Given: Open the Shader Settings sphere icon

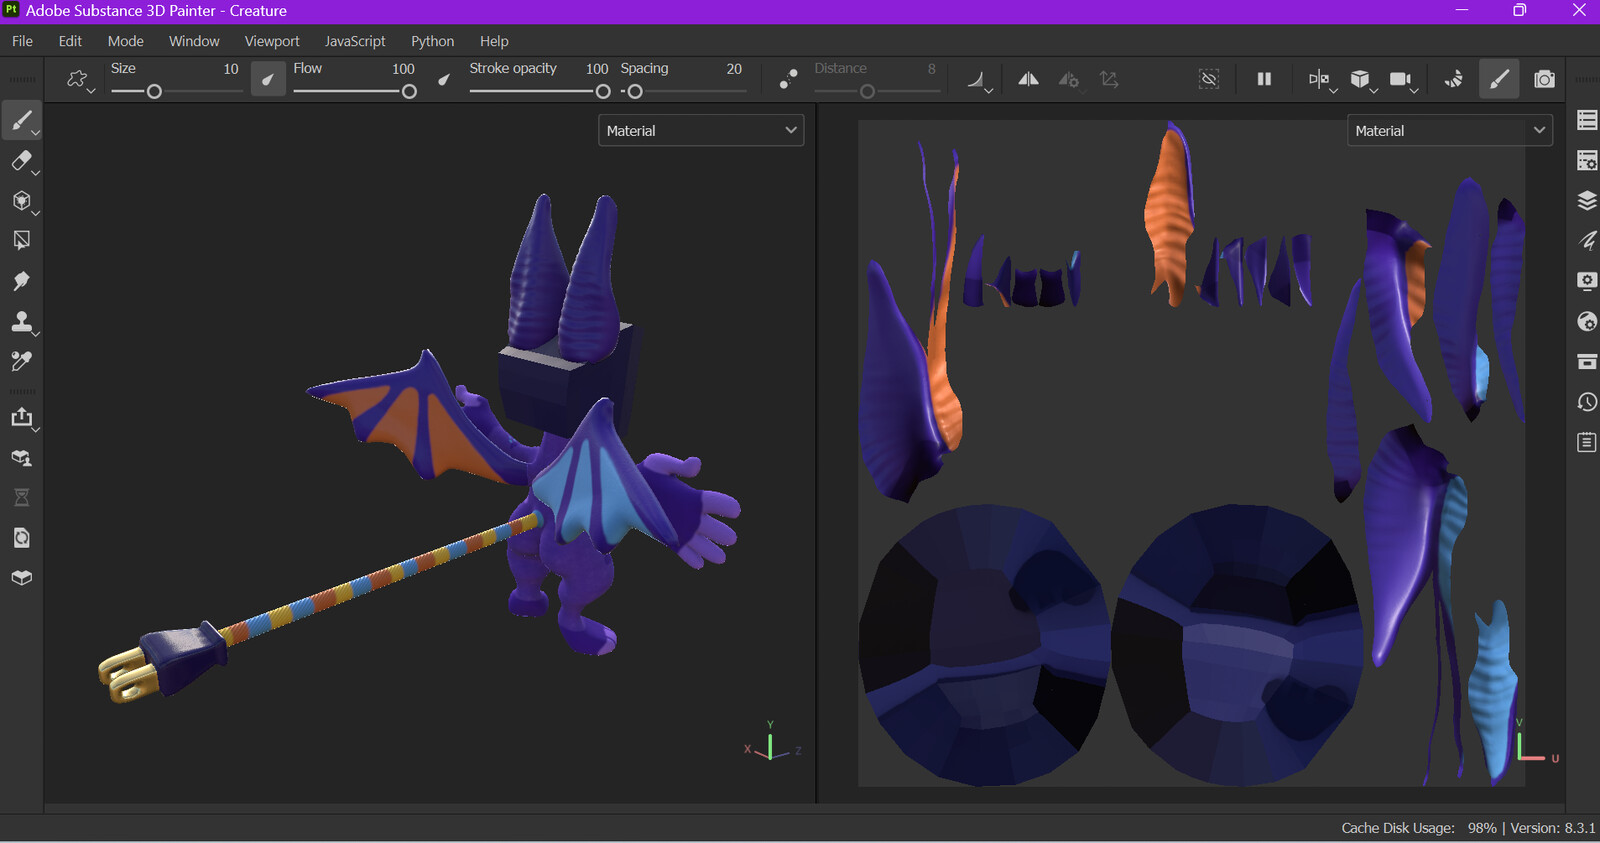Looking at the screenshot, I should [x=1586, y=321].
